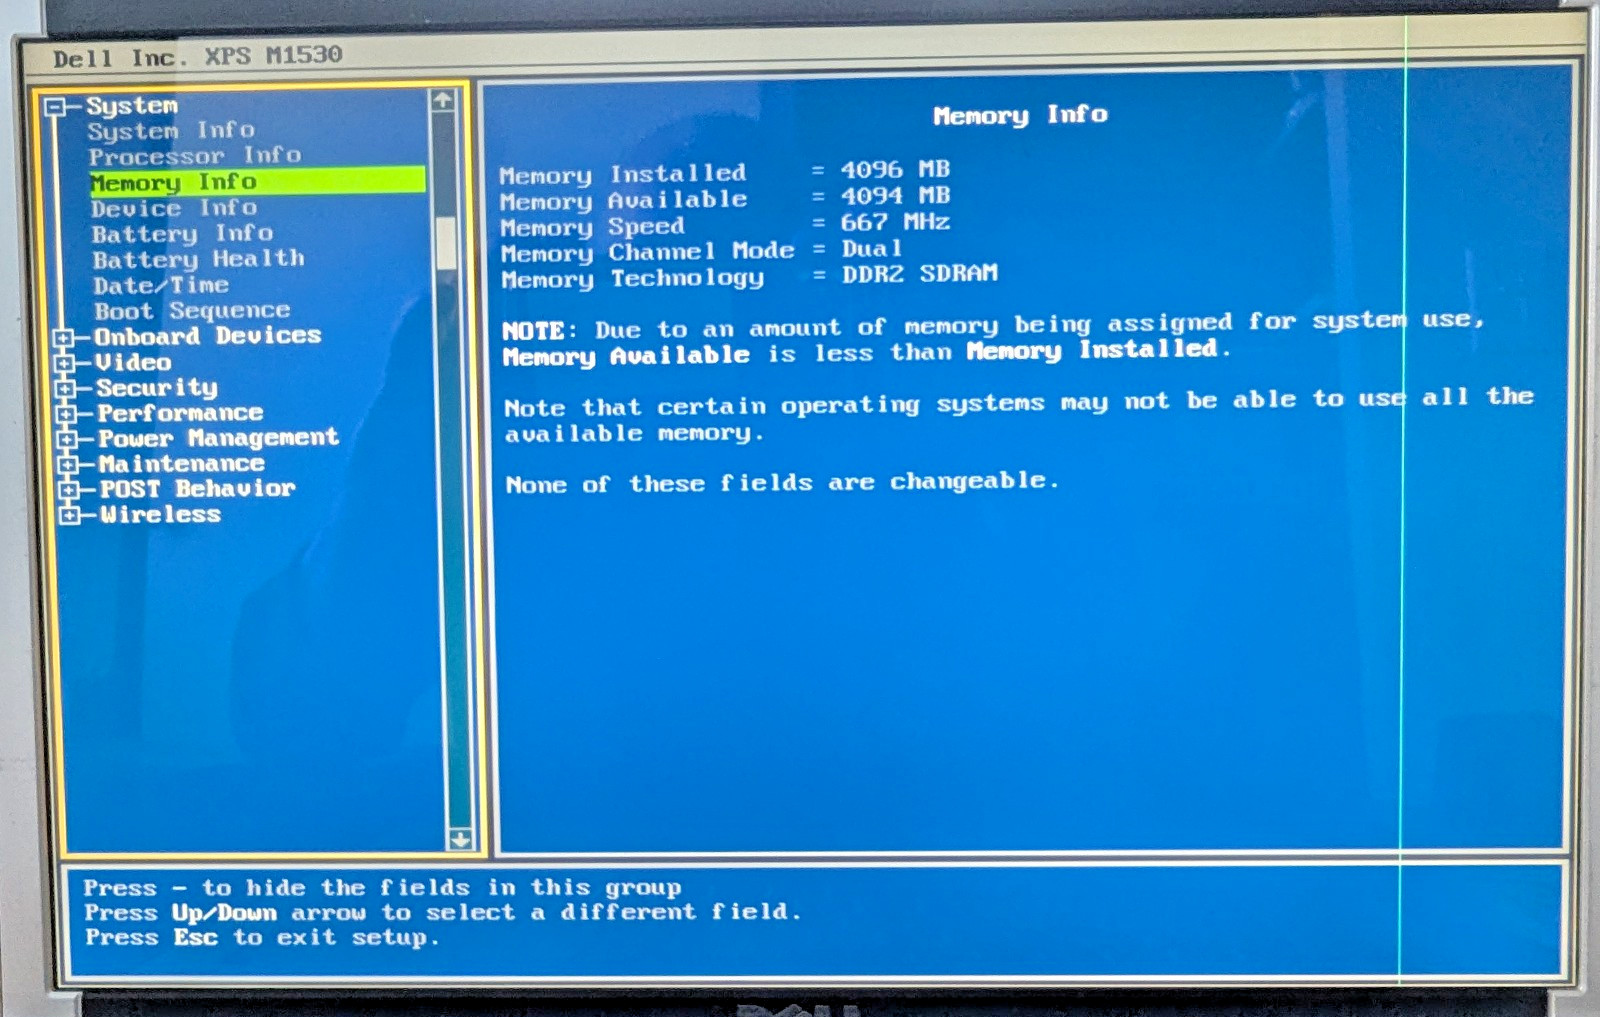Viewport: 1600px width, 1017px height.
Task: Select Wireless group label
Action: 160,515
